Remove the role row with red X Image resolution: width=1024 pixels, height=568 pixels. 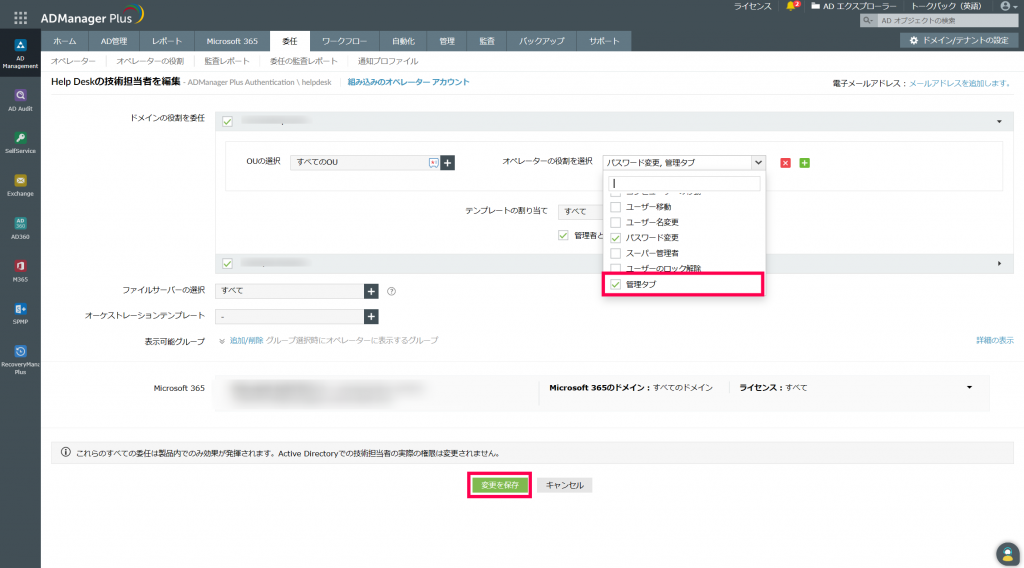click(x=786, y=163)
